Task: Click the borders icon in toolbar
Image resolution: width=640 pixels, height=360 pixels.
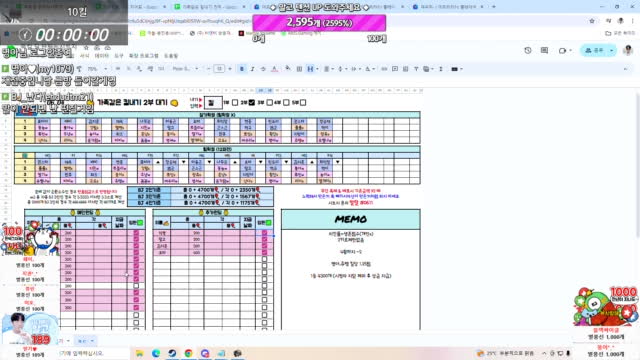Action: [299, 69]
